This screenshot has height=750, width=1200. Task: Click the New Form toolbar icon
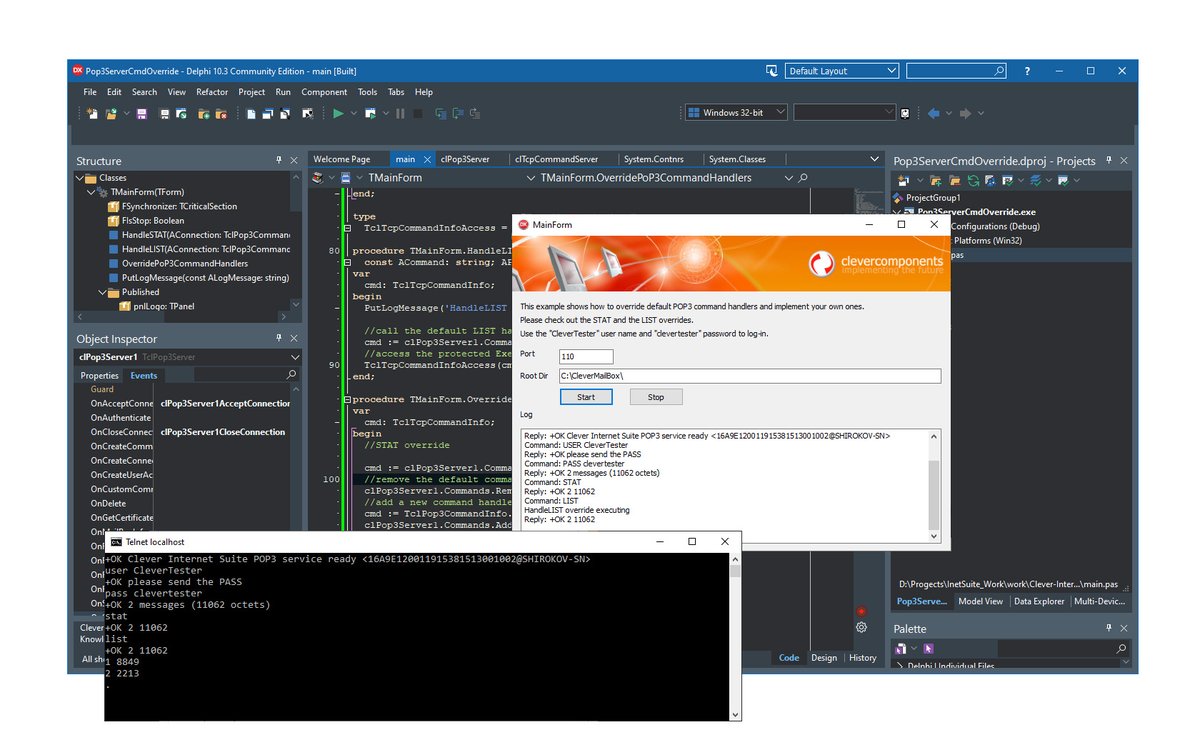pyautogui.click(x=308, y=114)
